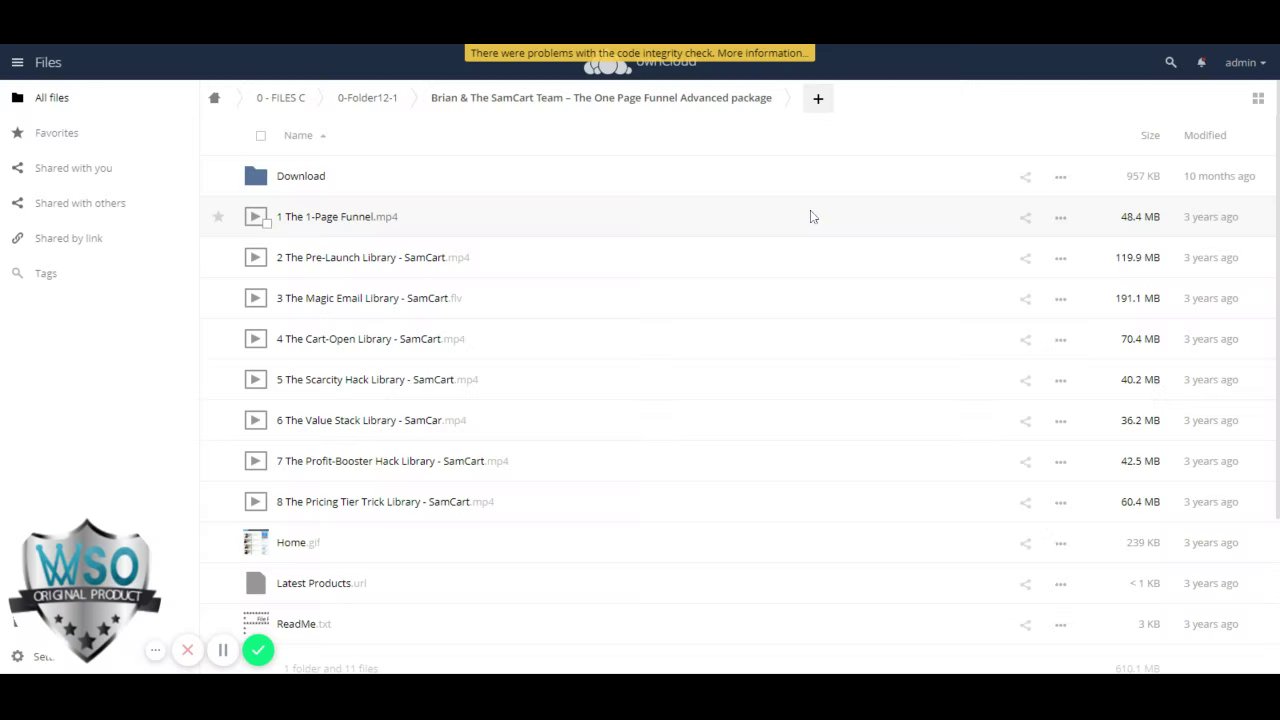Open 6 The Value Stack Library file
The width and height of the screenshot is (1280, 720).
click(x=371, y=421)
